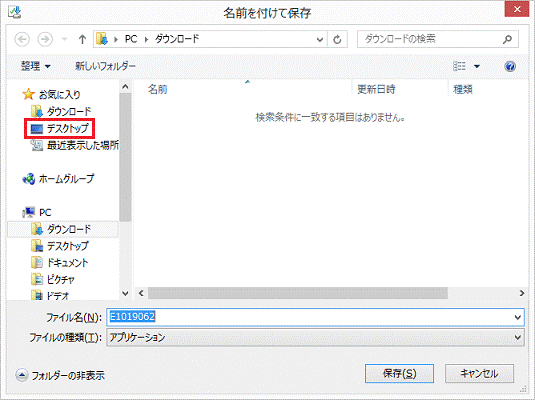Click the 最近表示した場所 icon
535x400 pixels.
[37, 145]
